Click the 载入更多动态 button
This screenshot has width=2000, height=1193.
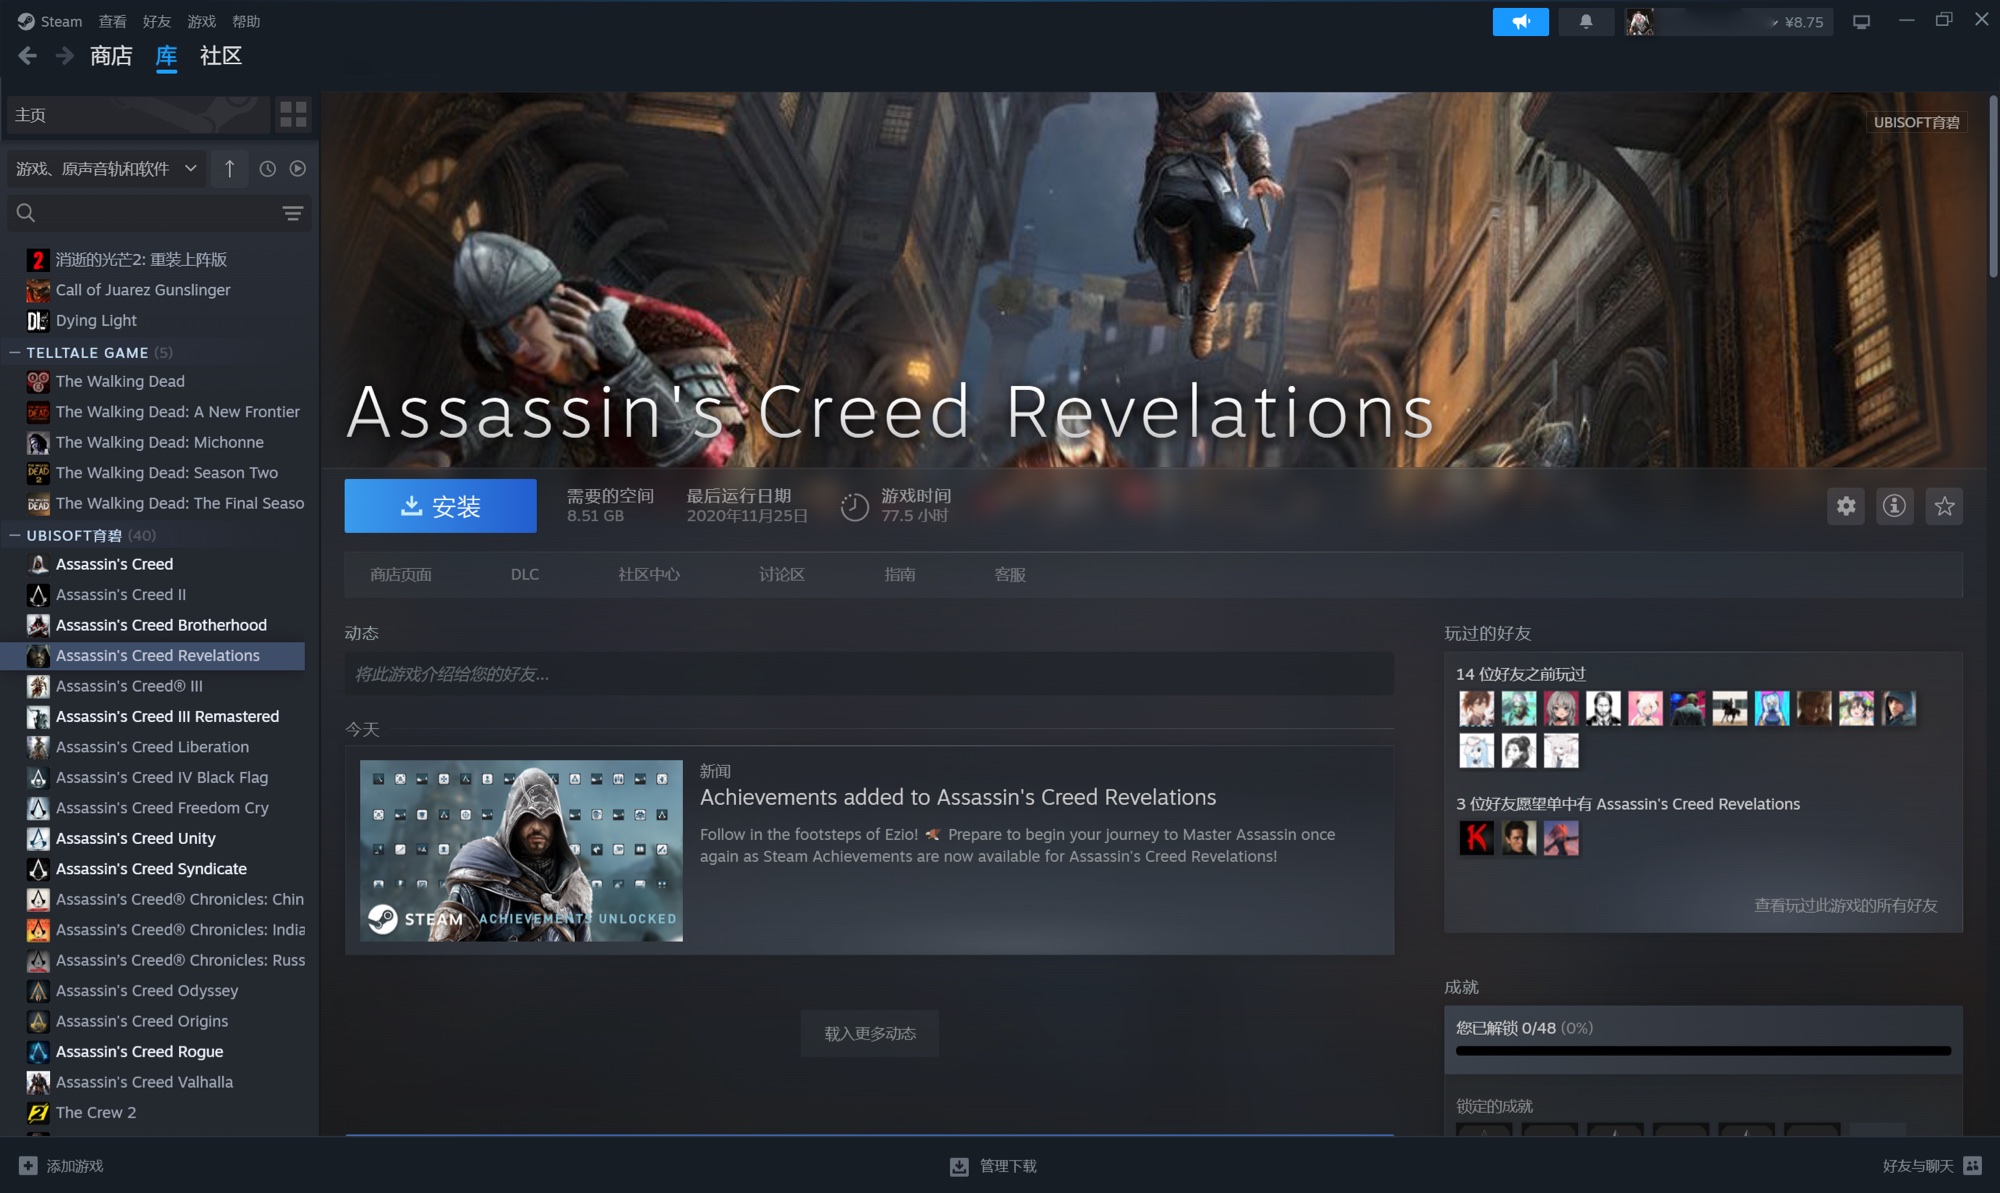point(870,1034)
